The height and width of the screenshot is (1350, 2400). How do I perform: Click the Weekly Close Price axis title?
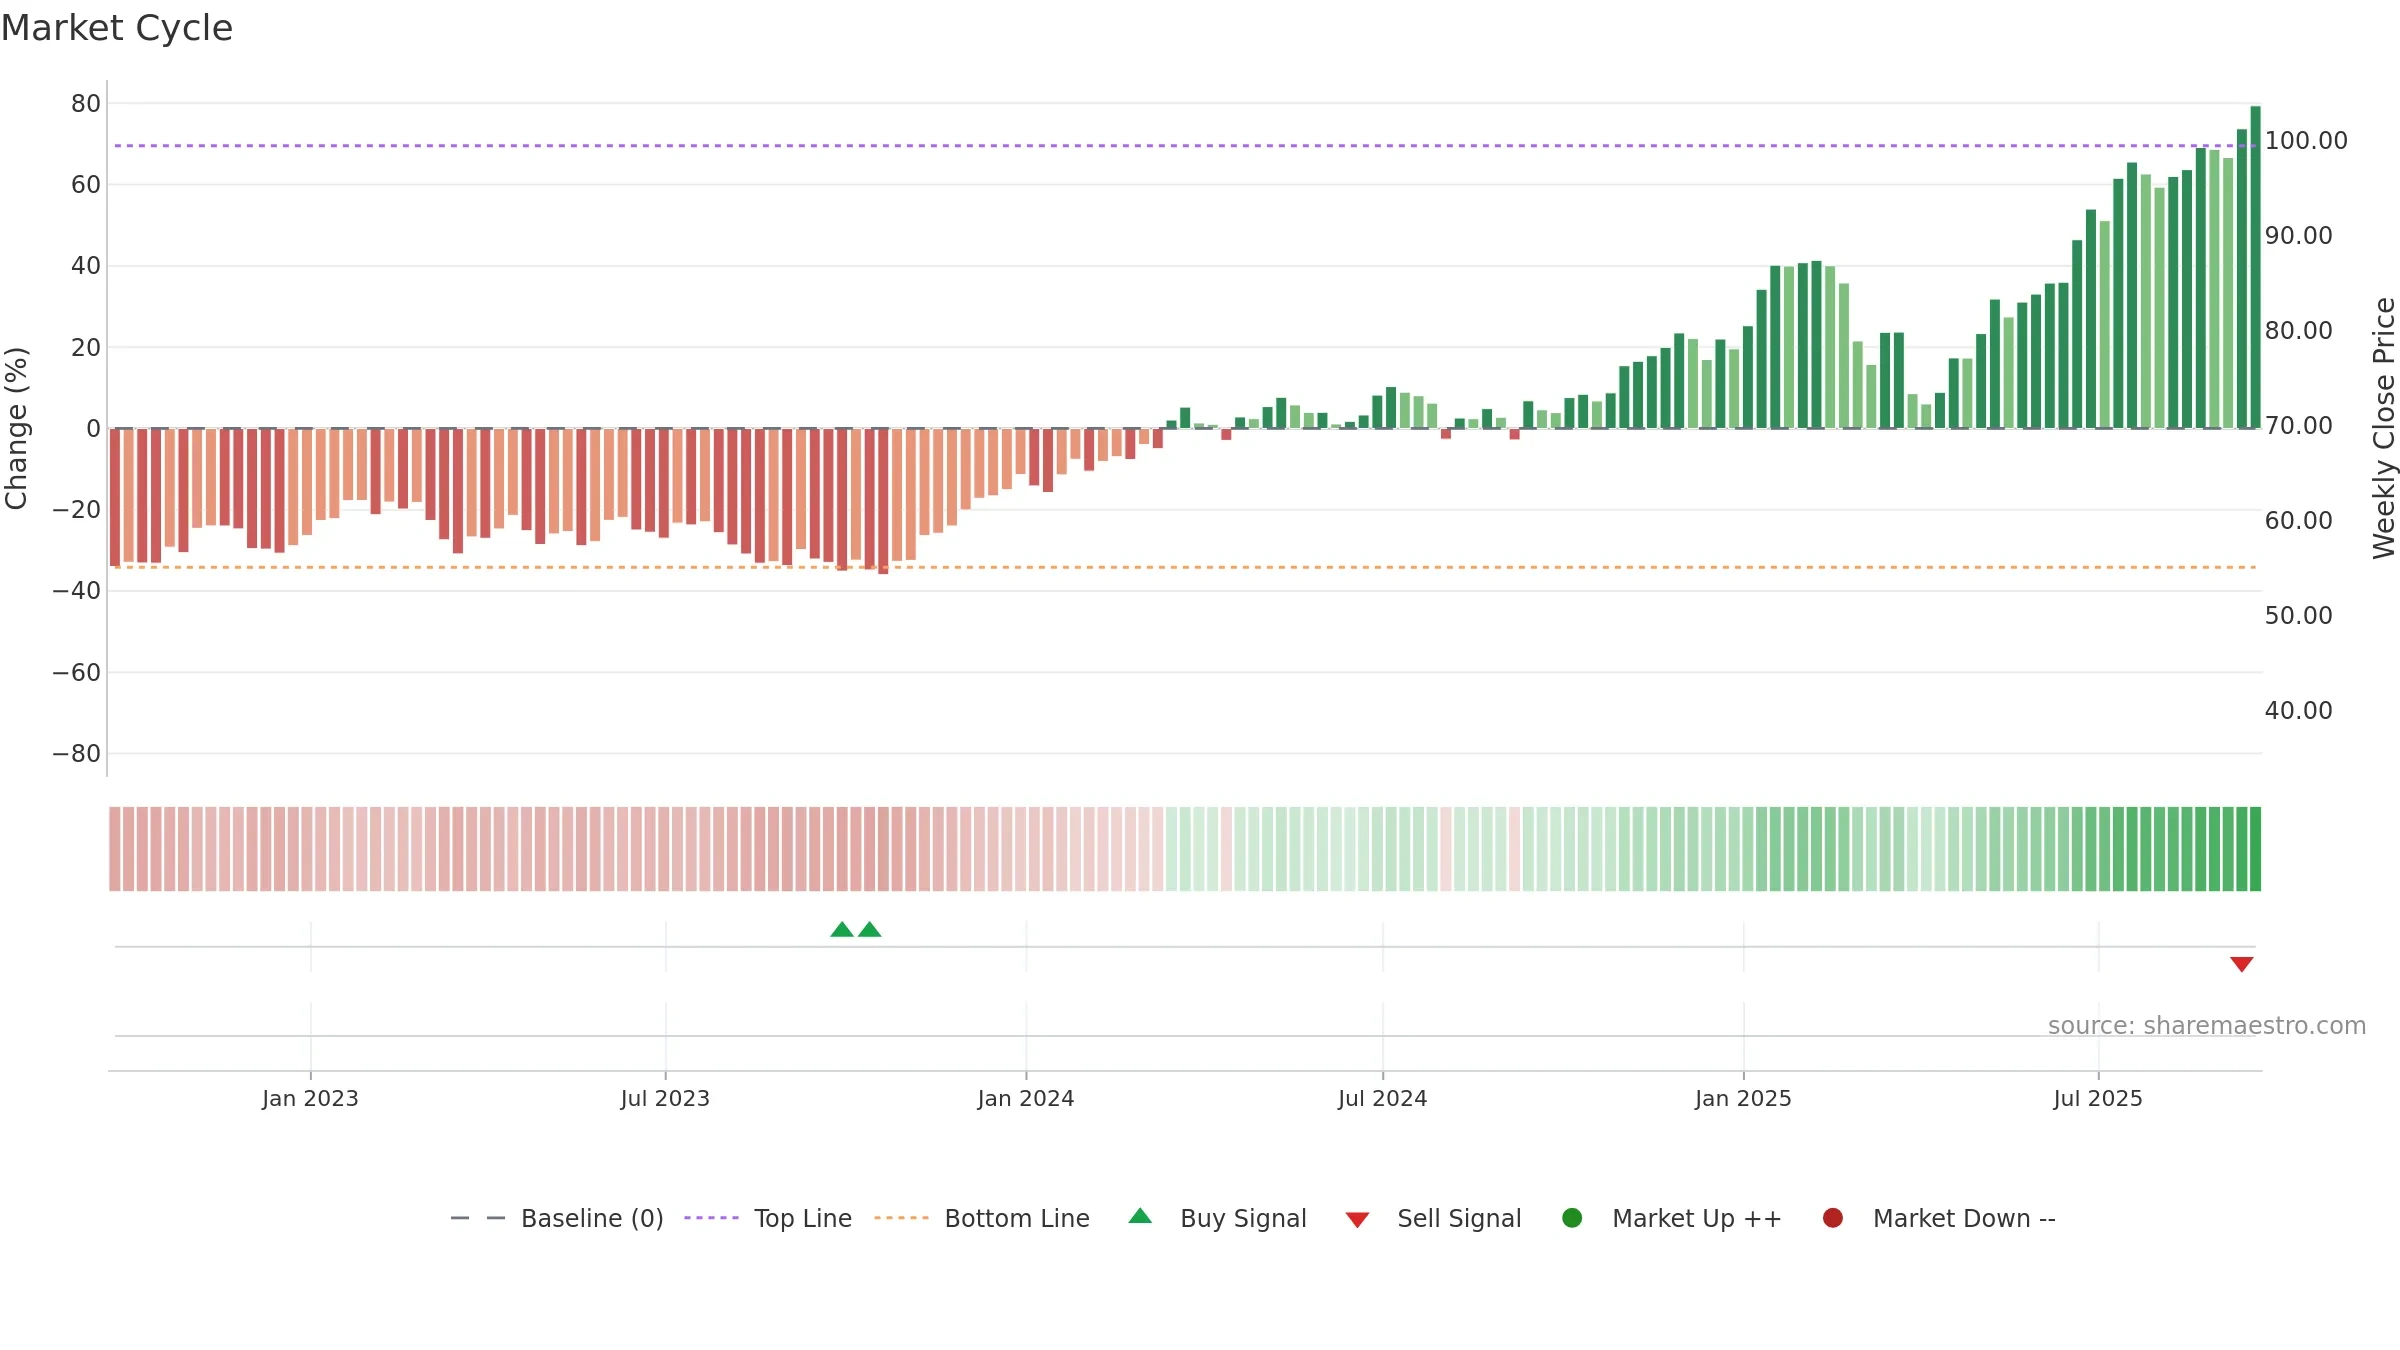tap(2384, 428)
